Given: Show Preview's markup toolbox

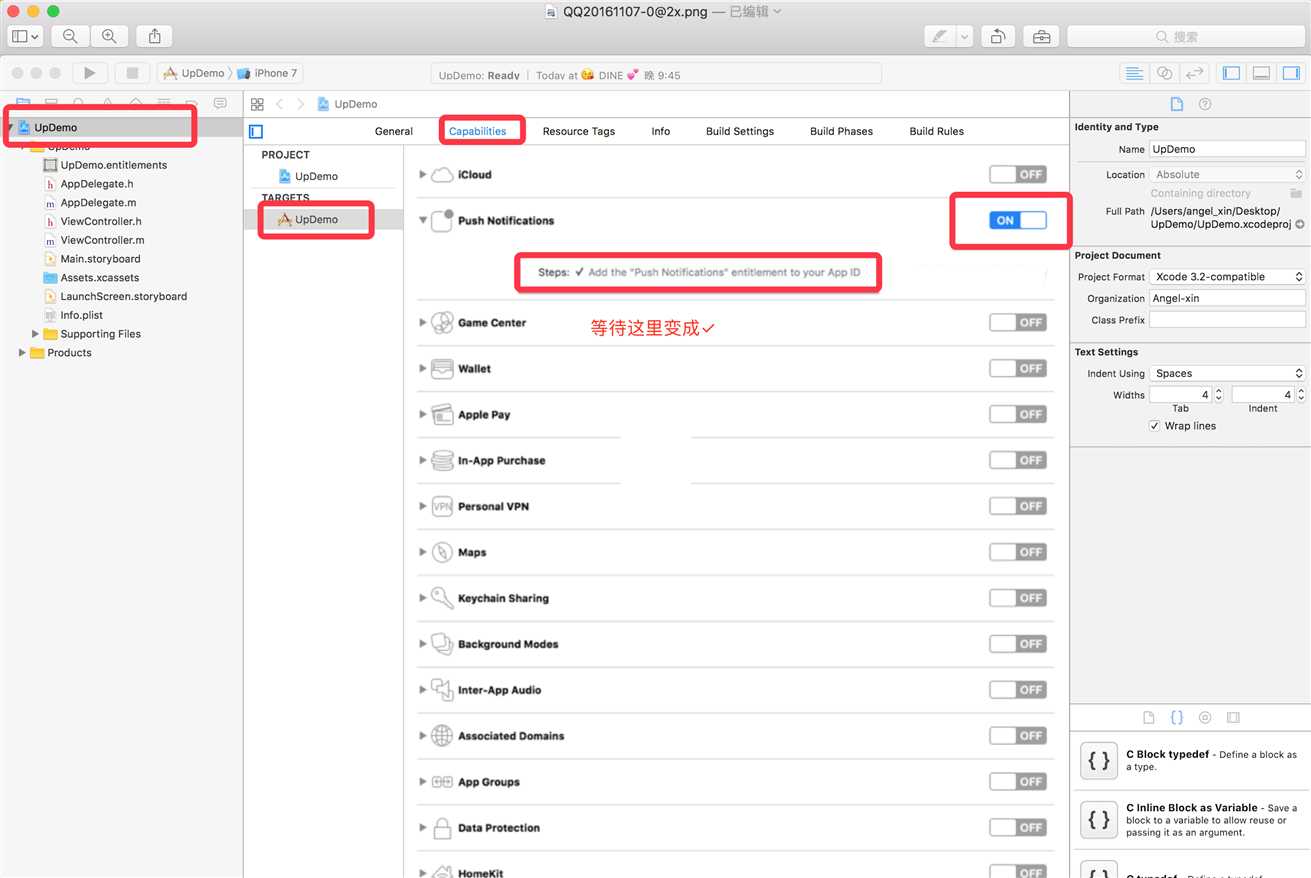Looking at the screenshot, I should coord(1041,36).
